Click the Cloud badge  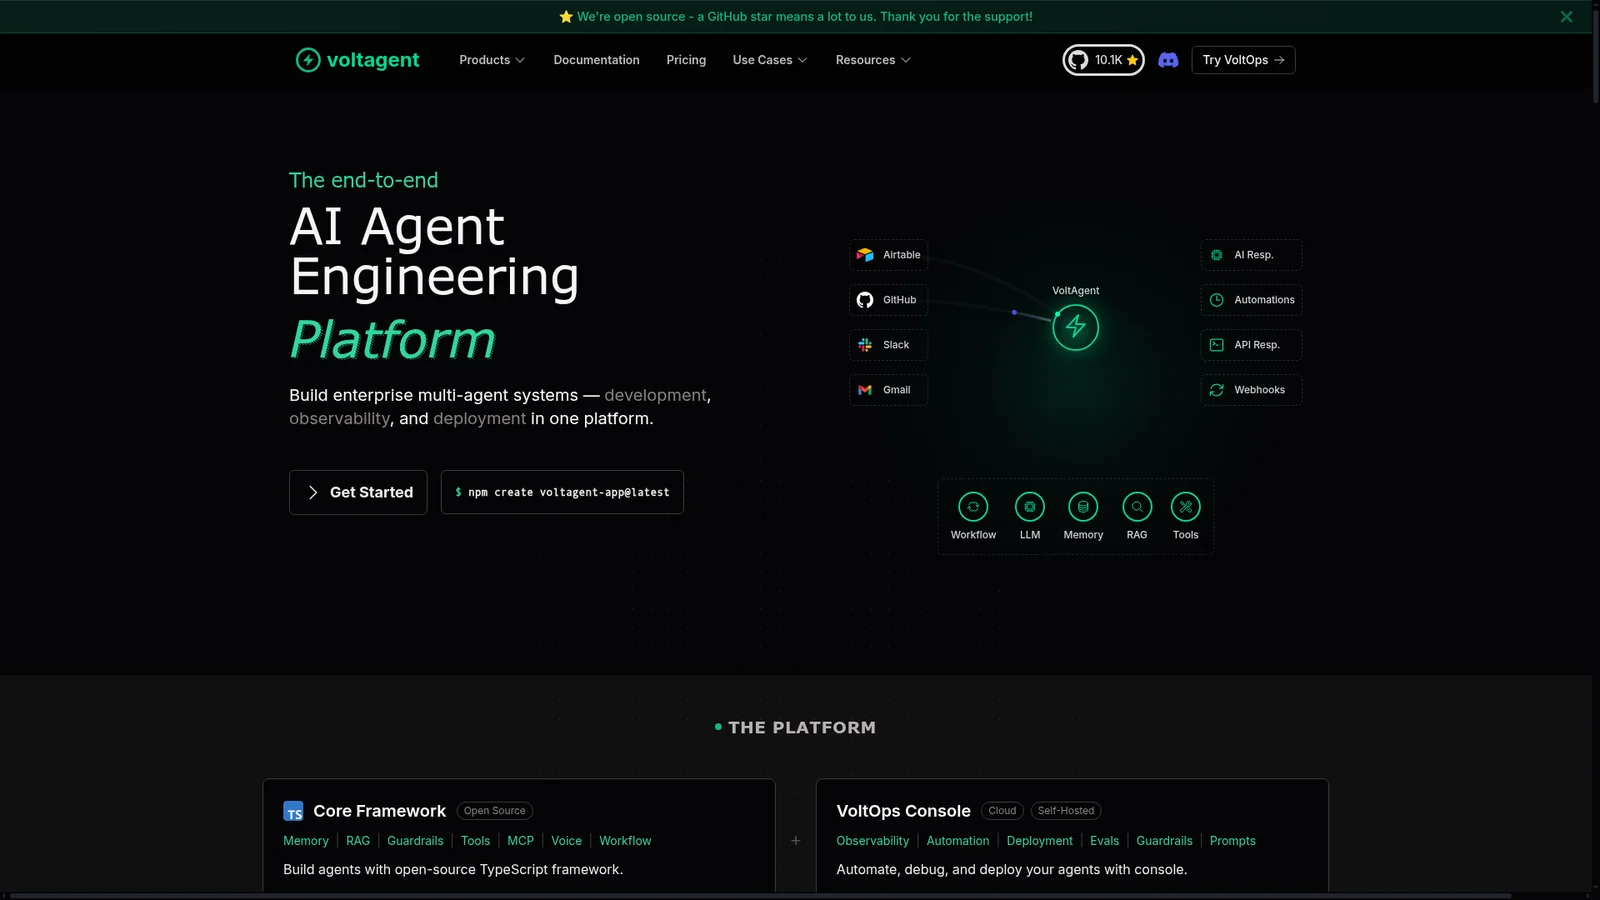click(x=1002, y=811)
